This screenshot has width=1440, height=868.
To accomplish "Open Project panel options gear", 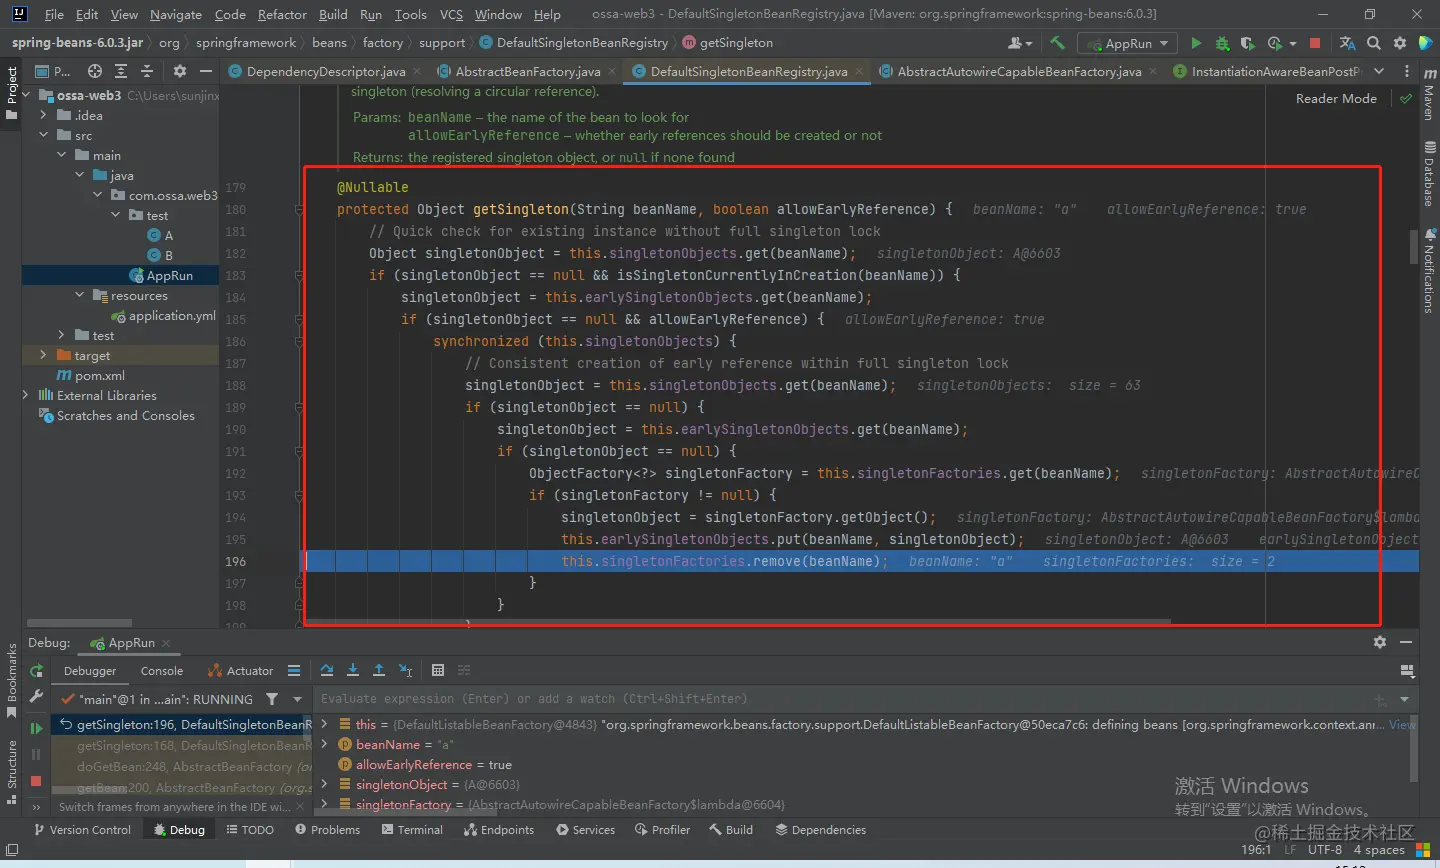I will click(x=180, y=71).
